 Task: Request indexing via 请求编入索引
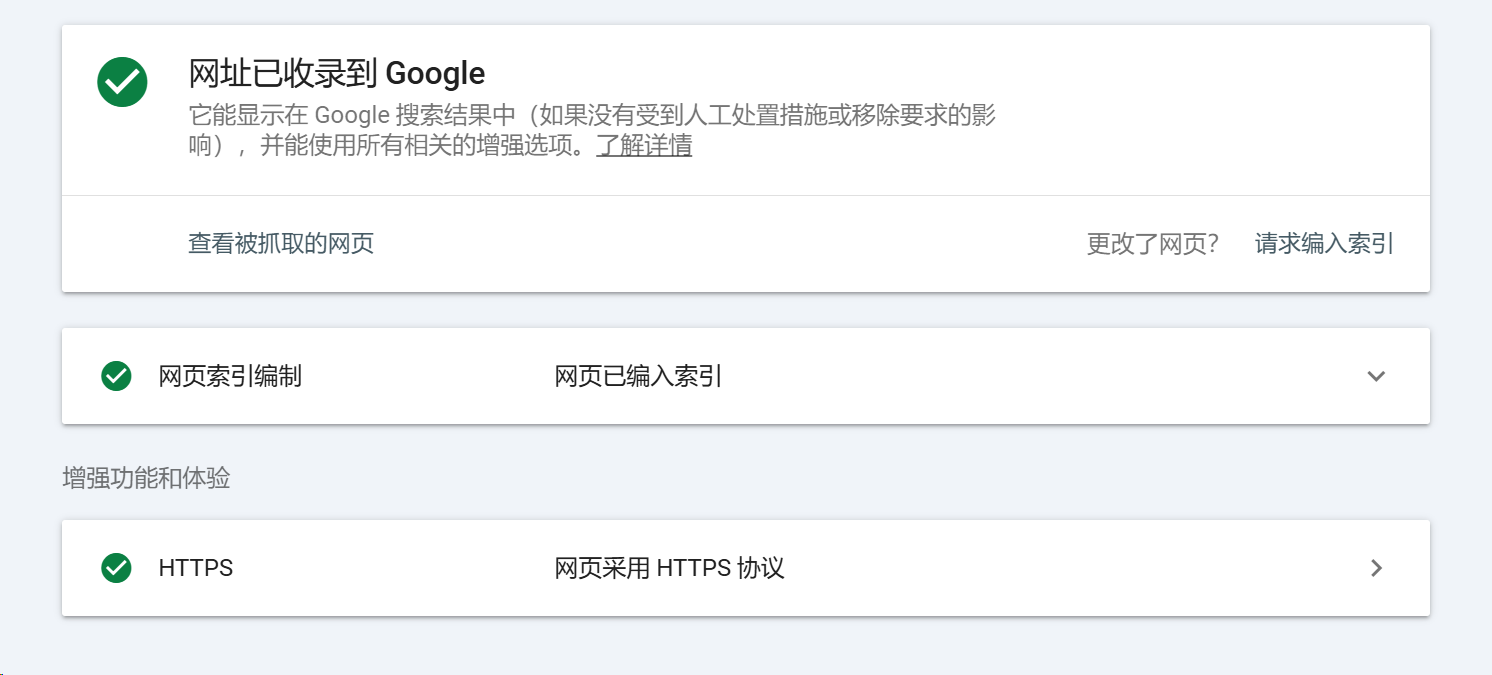[1322, 243]
